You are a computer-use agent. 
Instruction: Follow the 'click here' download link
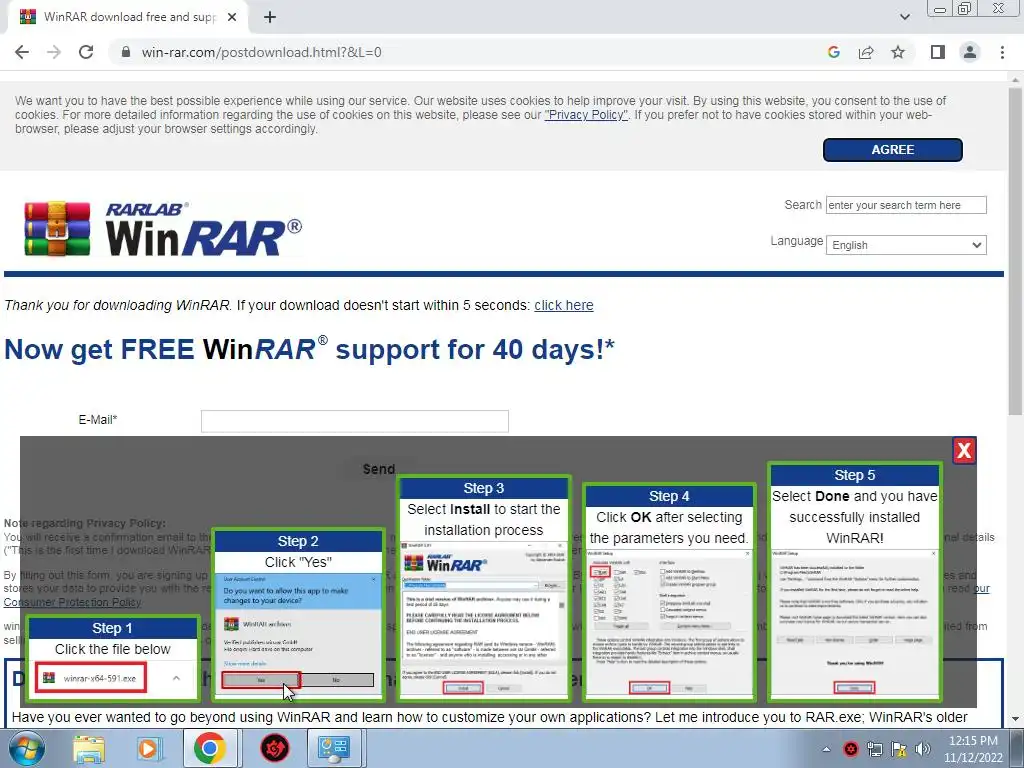click(x=564, y=305)
